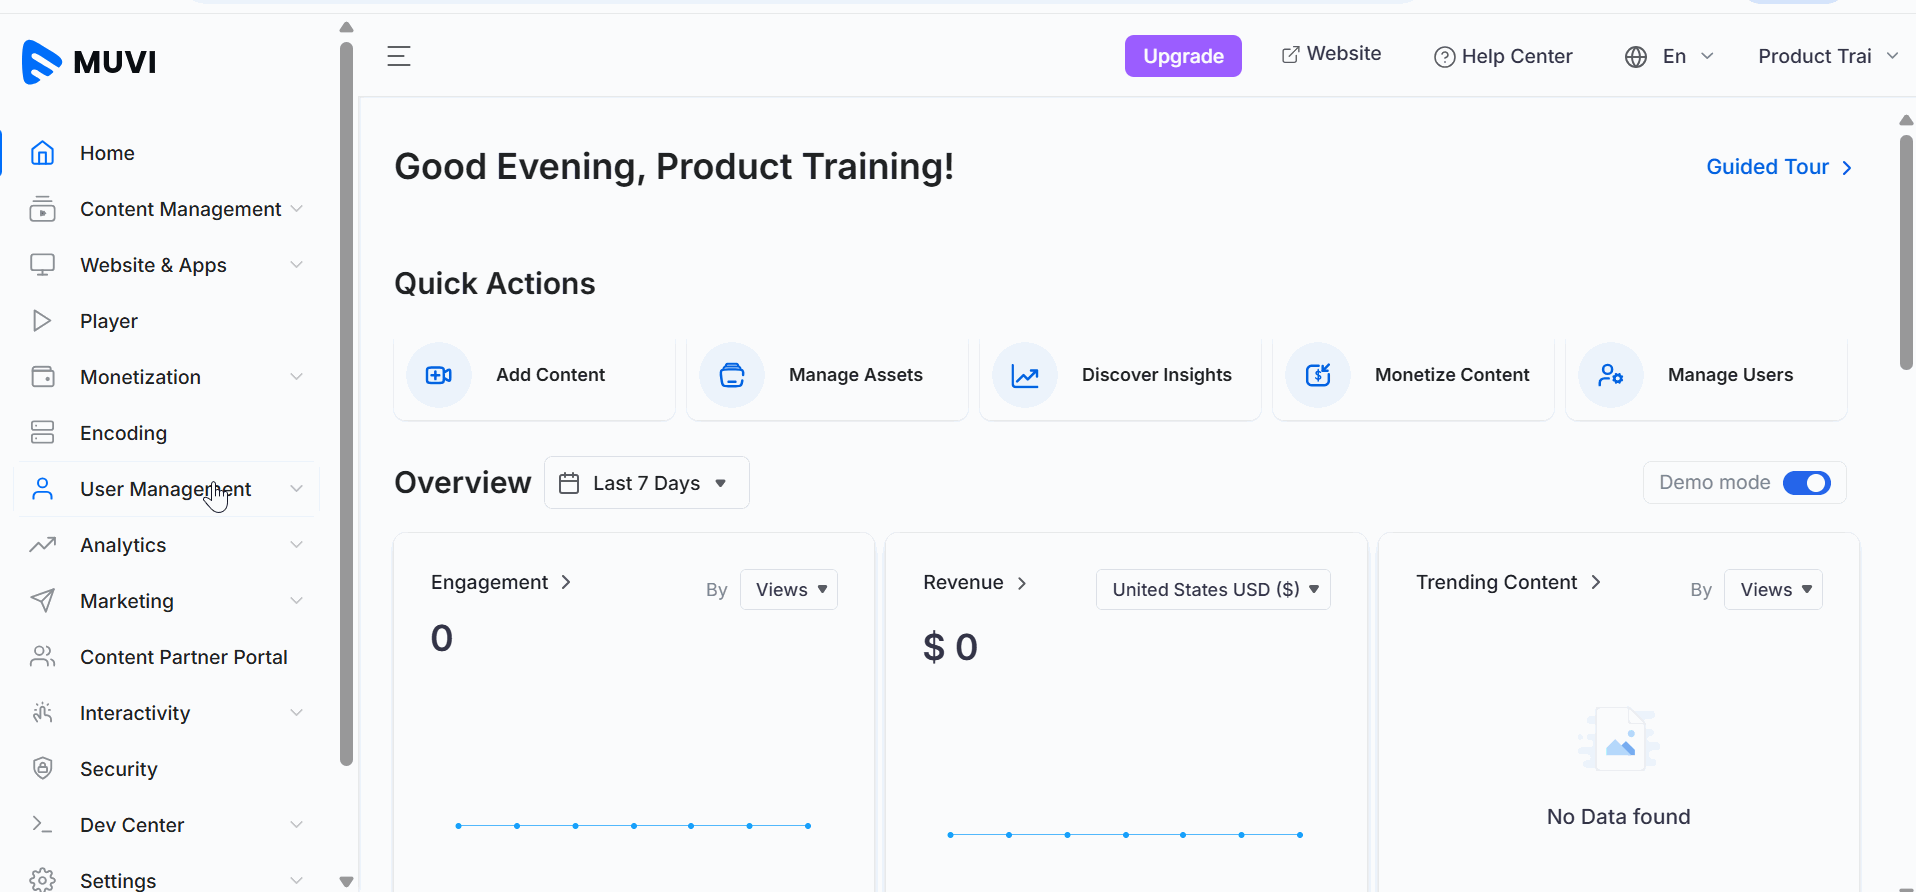Click the Discover Insights chart icon
The height and width of the screenshot is (892, 1916).
pyautogui.click(x=1025, y=375)
